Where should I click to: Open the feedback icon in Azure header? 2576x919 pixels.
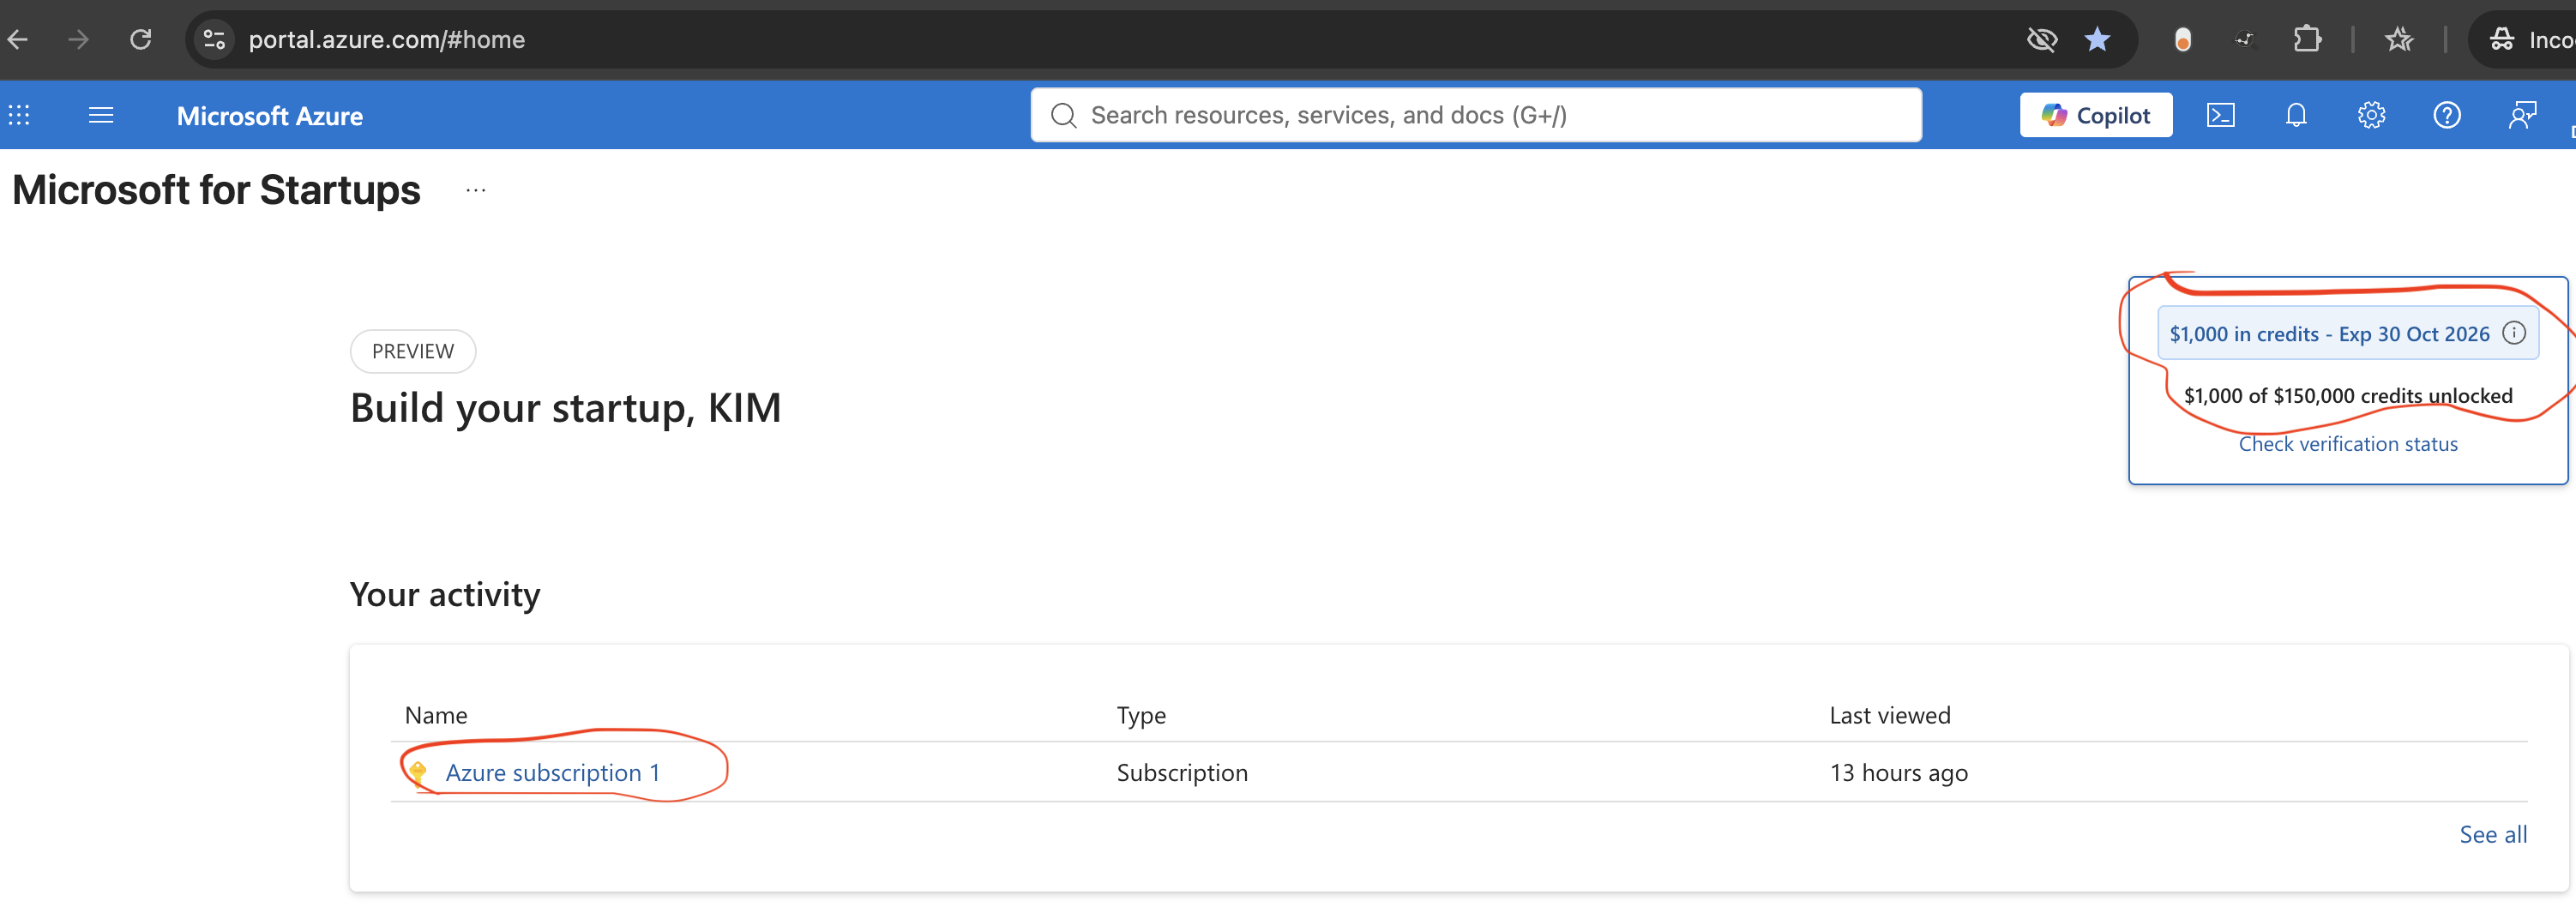click(2522, 115)
